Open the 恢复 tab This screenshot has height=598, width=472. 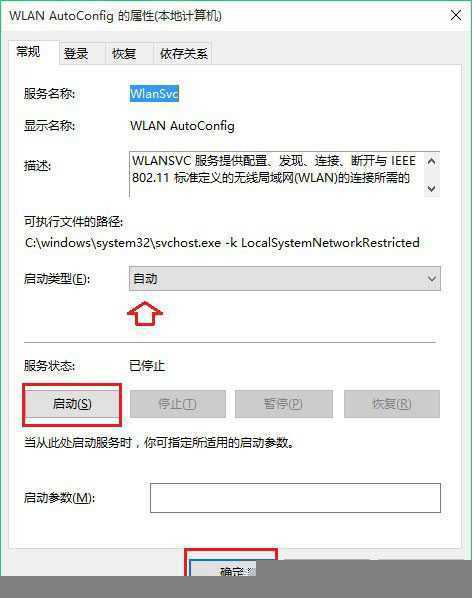point(129,54)
